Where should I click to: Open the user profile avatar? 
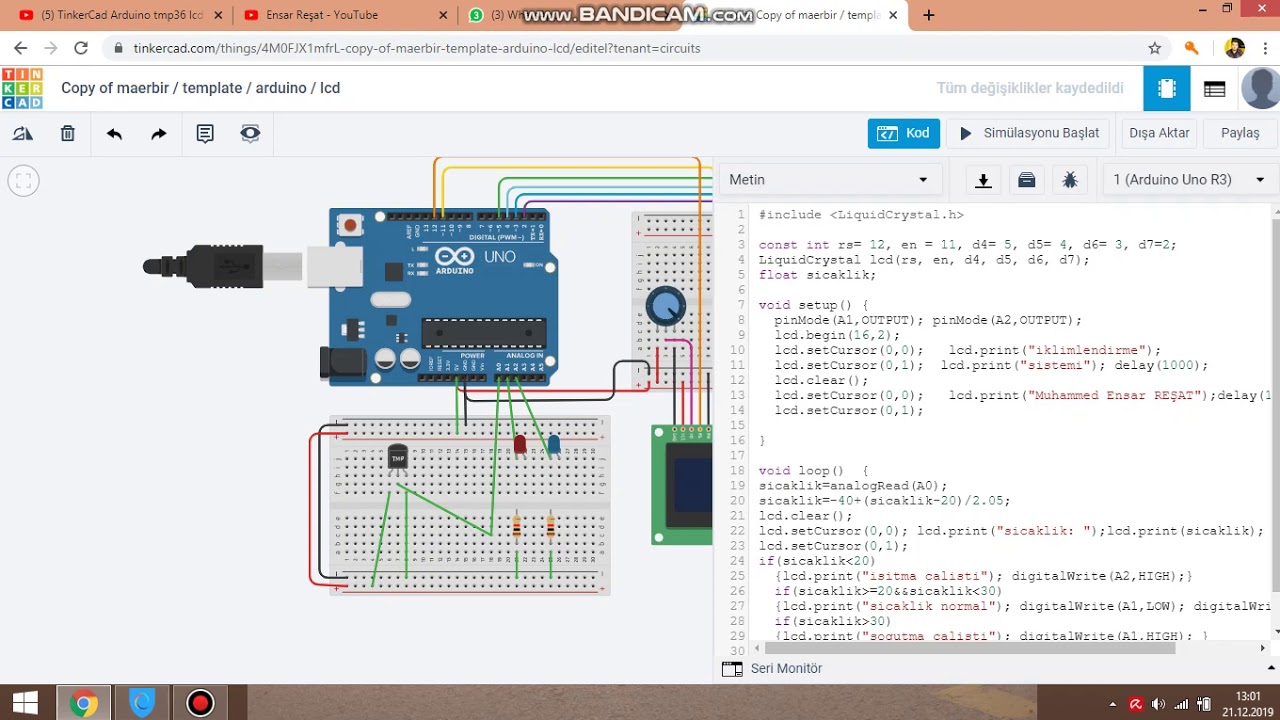pos(1260,88)
